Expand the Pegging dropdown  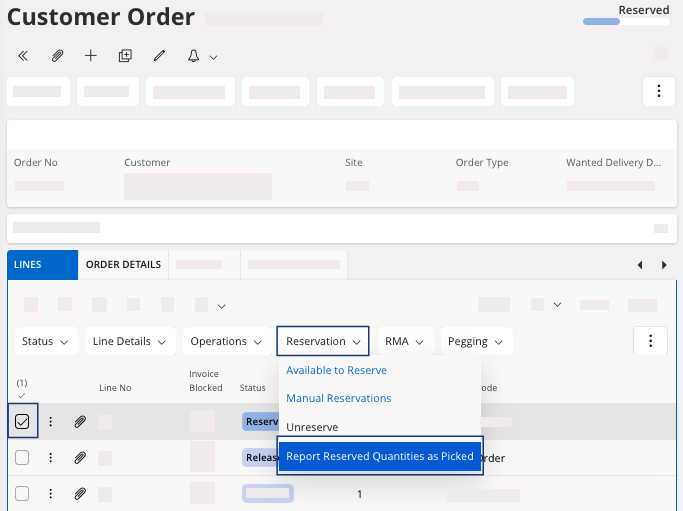pyautogui.click(x=476, y=341)
